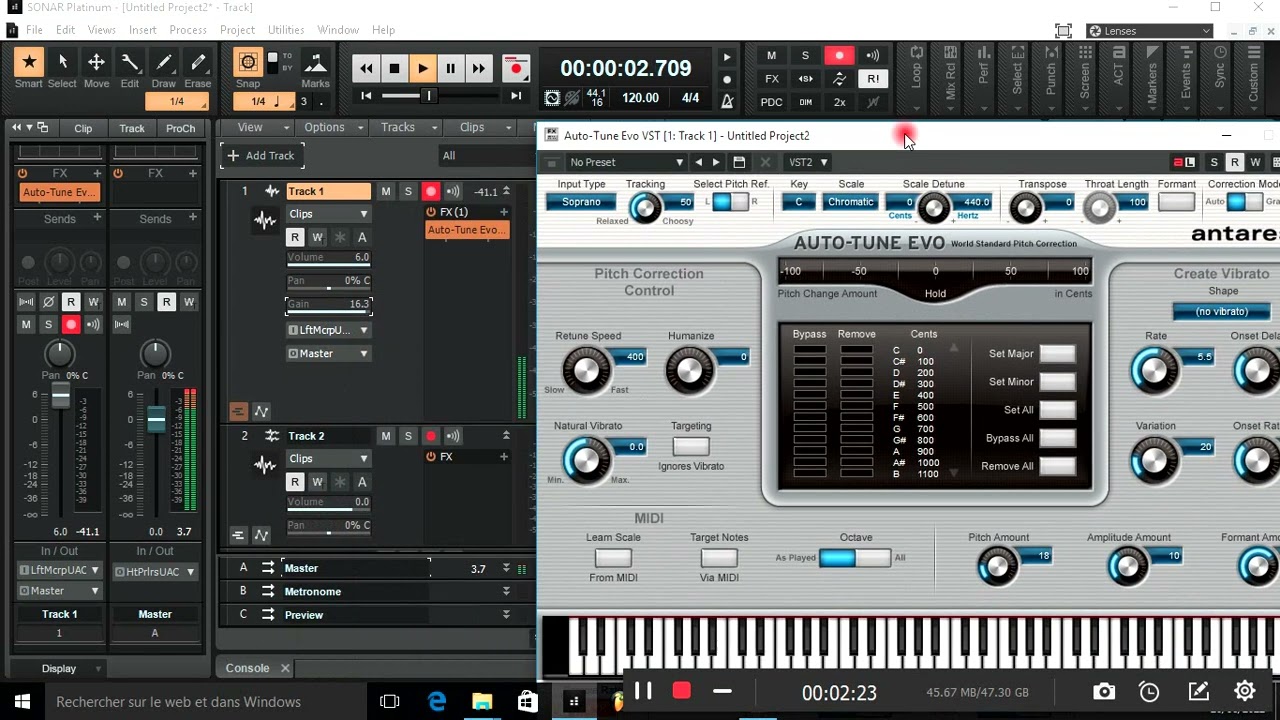Viewport: 1280px width, 720px height.
Task: Open the File menu
Action: click(x=34, y=30)
